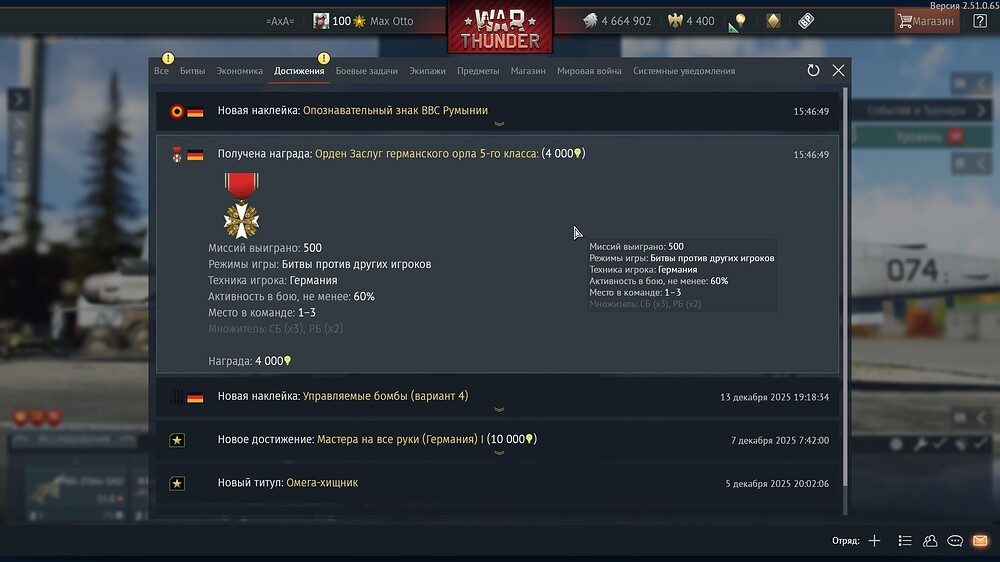Open the chat bubble icon
The height and width of the screenshot is (562, 1000).
pyautogui.click(x=955, y=541)
